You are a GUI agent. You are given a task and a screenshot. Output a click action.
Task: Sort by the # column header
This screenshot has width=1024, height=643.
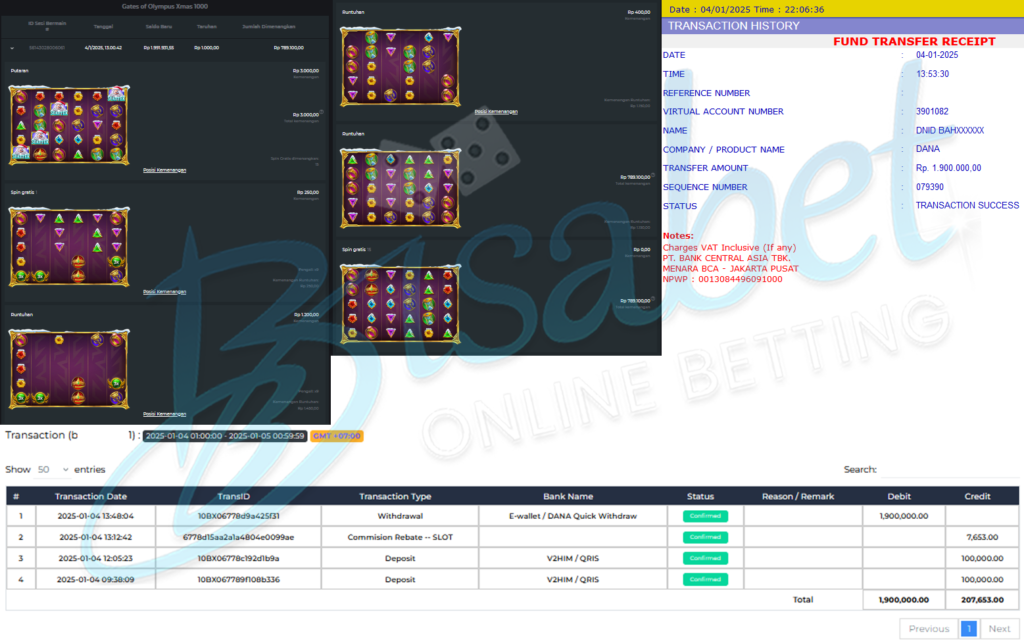tap(16, 496)
